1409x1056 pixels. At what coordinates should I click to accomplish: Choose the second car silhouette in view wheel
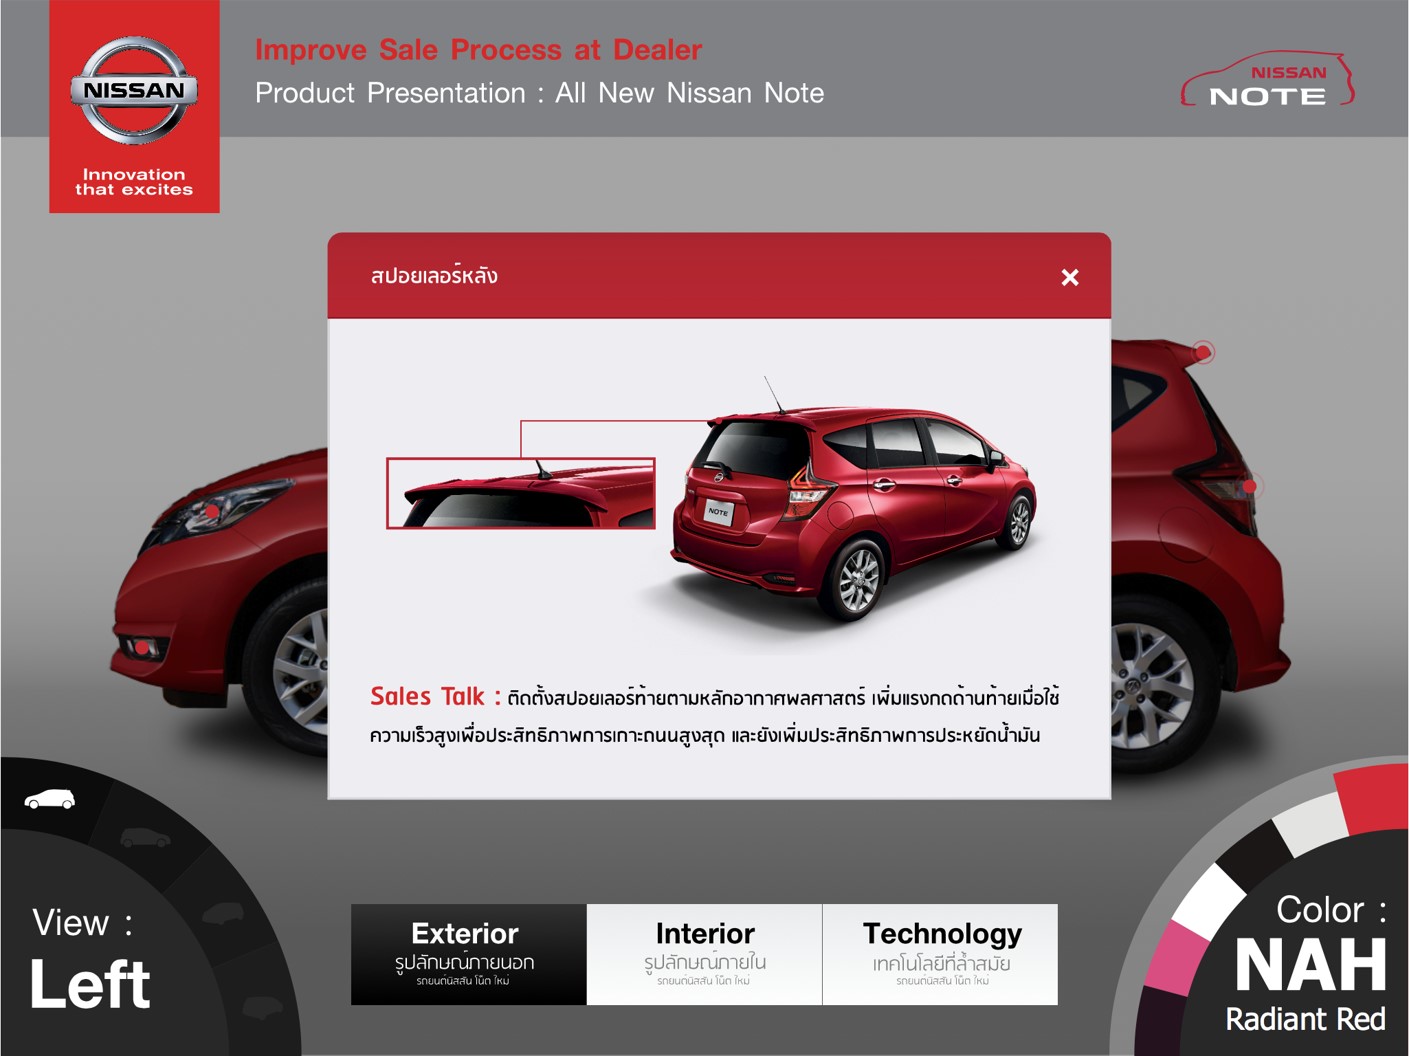tap(145, 837)
